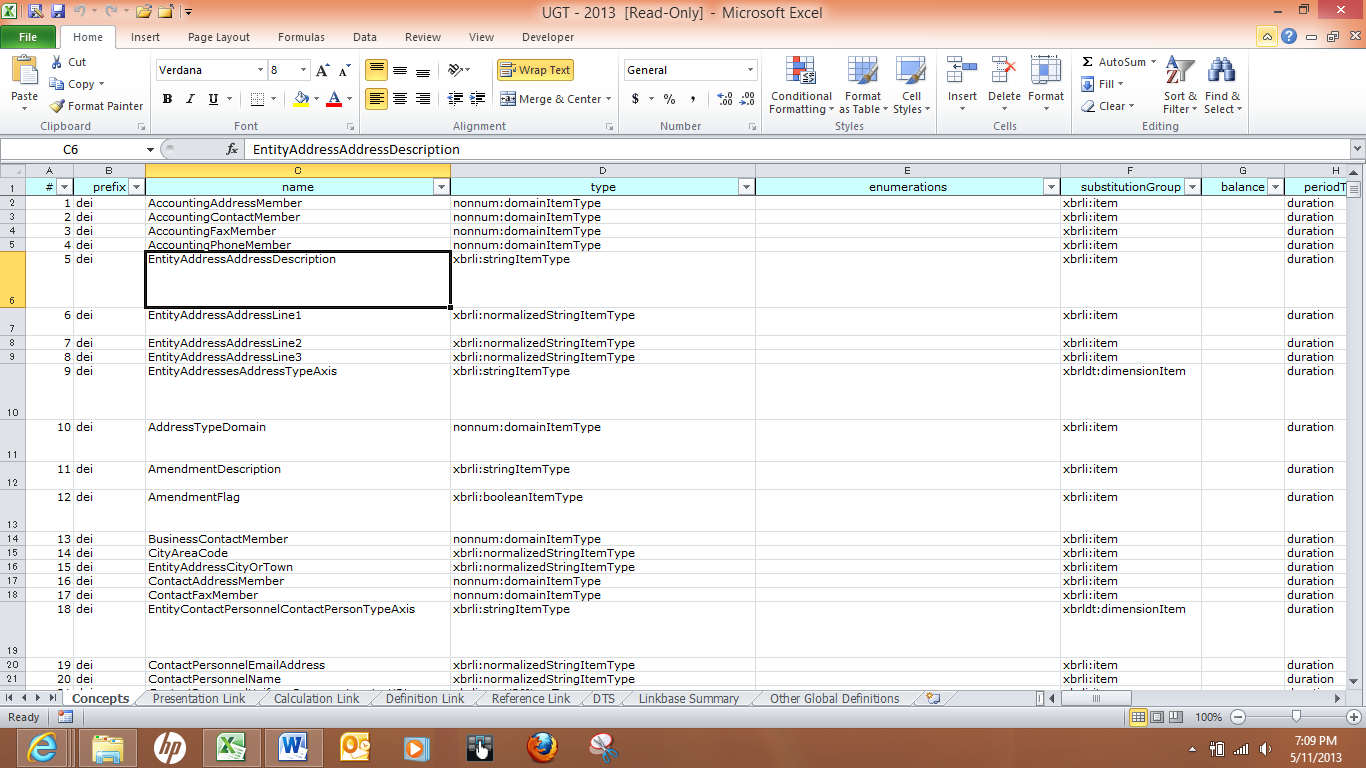
Task: Activate the Format Painter
Action: pyautogui.click(x=95, y=105)
